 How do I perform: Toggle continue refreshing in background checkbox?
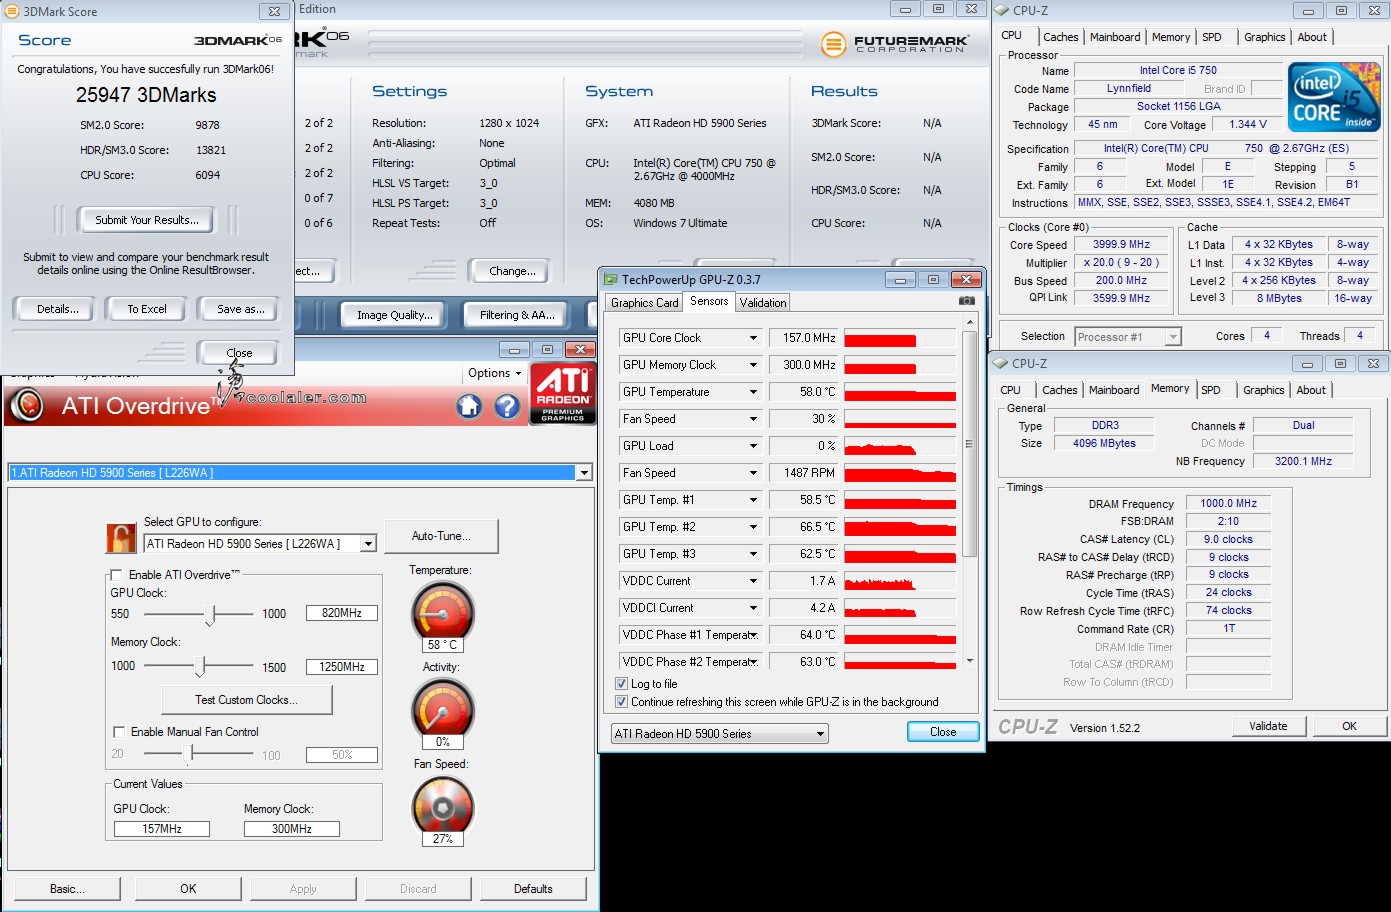[621, 702]
